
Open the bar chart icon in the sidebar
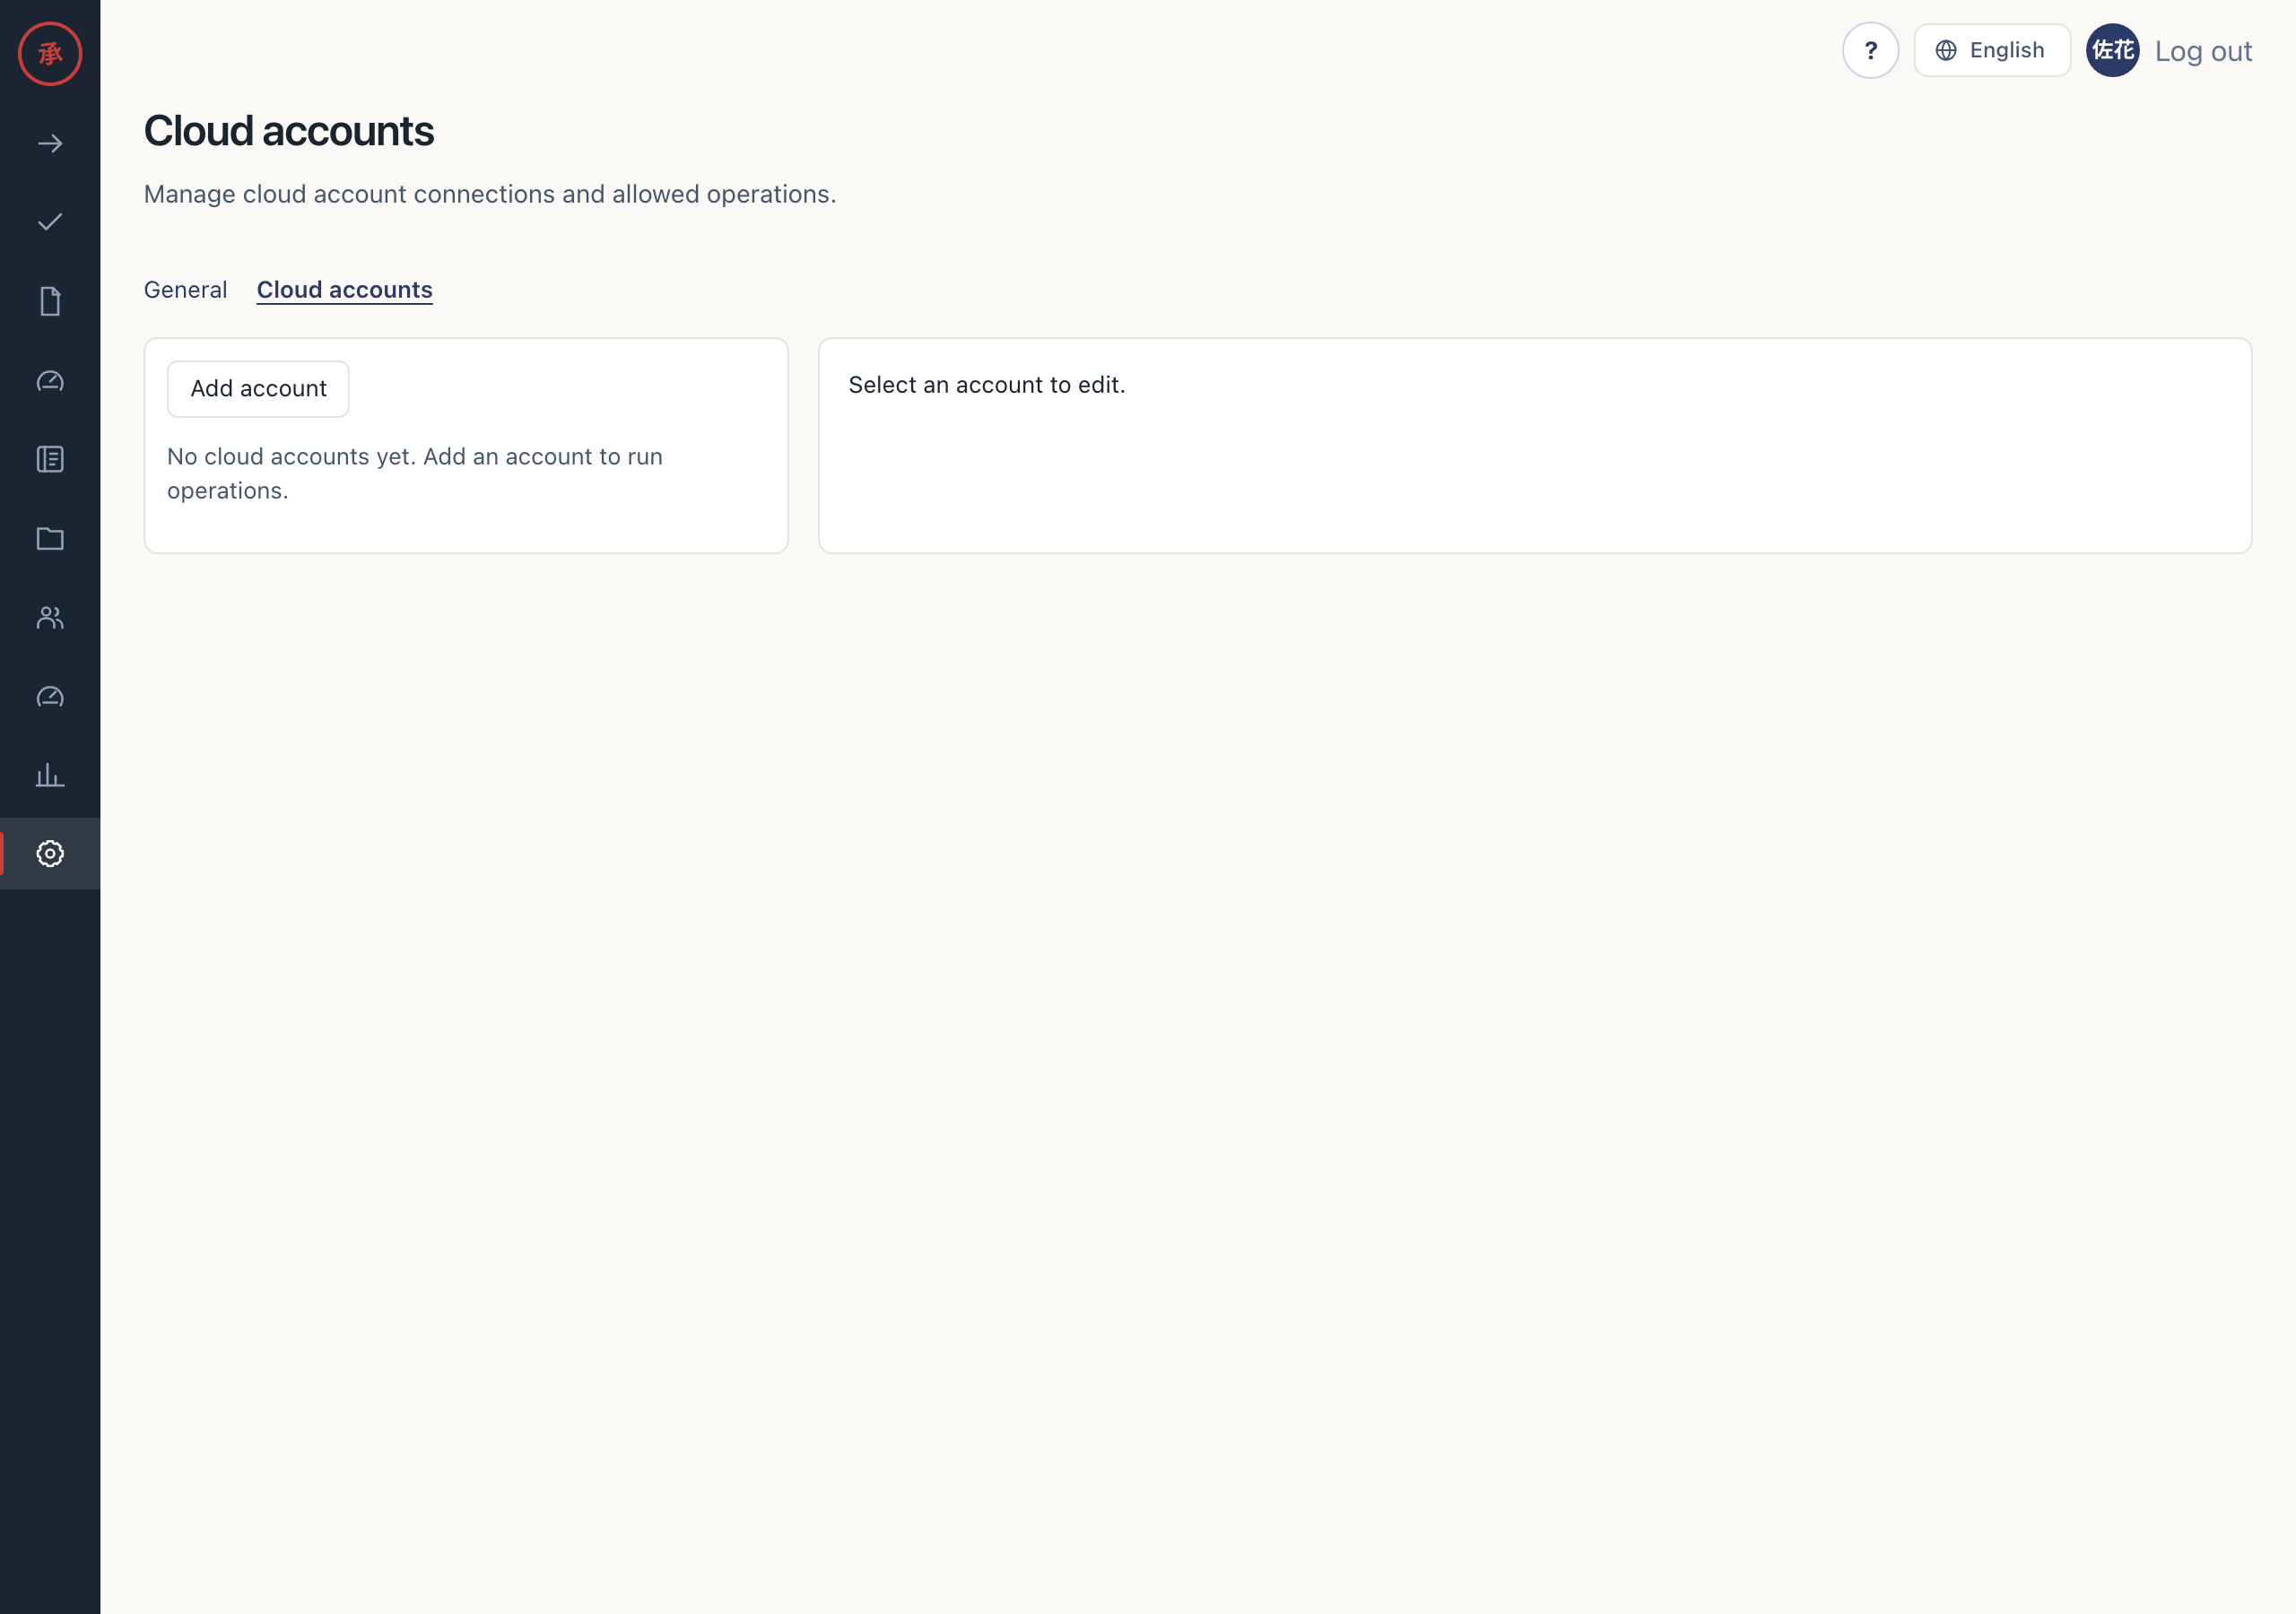(50, 775)
